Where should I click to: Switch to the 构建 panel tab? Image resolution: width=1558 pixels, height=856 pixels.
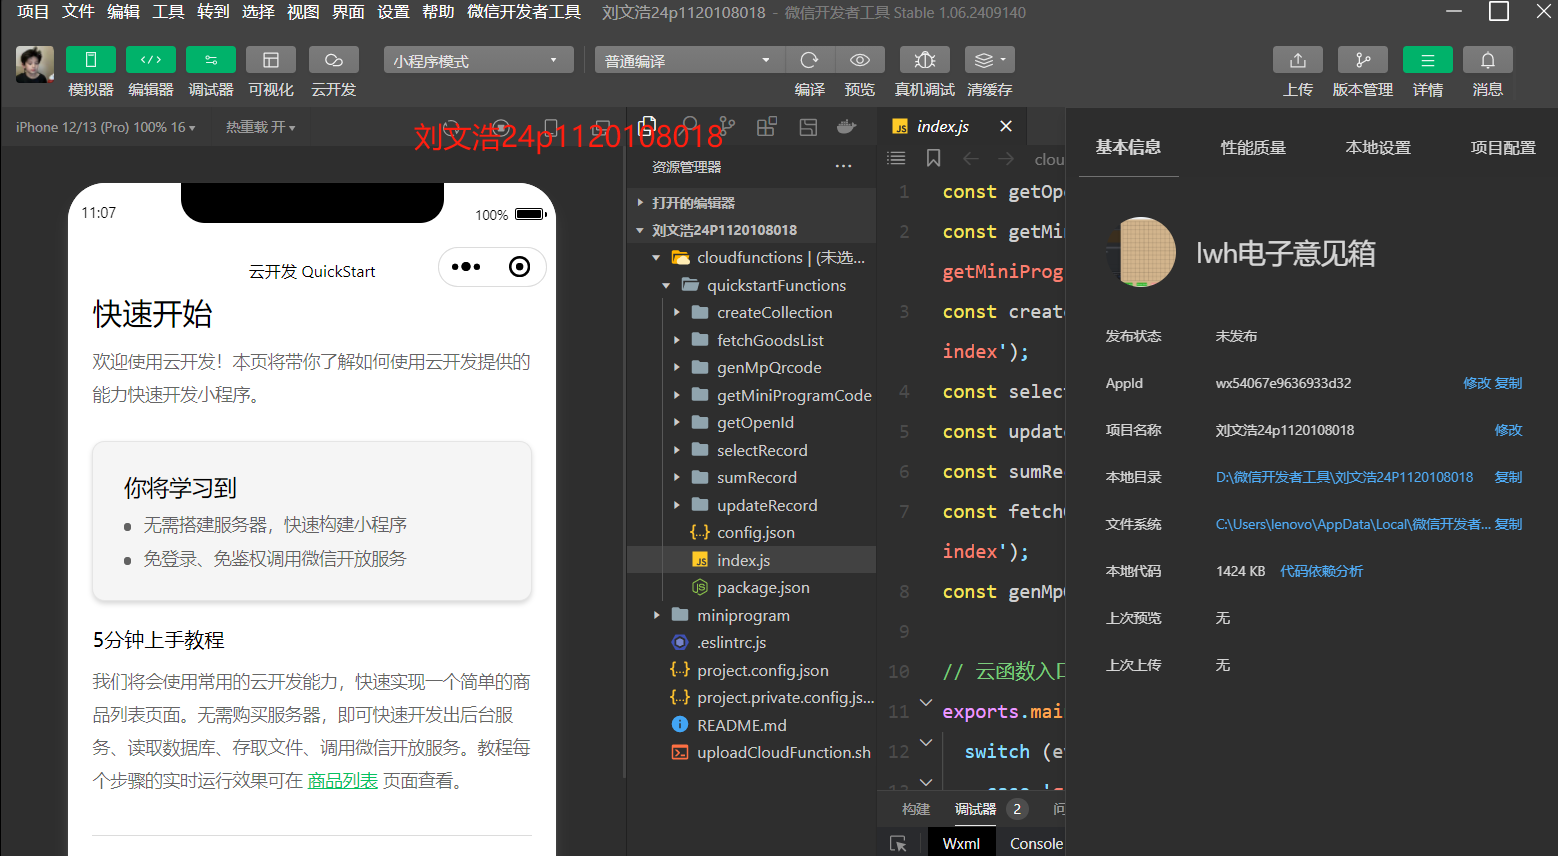pos(916,809)
